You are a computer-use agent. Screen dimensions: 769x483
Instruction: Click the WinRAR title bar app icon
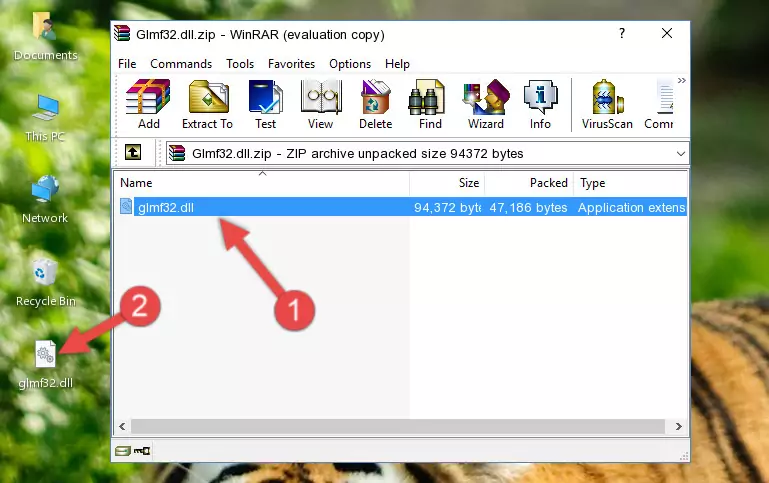tap(122, 34)
